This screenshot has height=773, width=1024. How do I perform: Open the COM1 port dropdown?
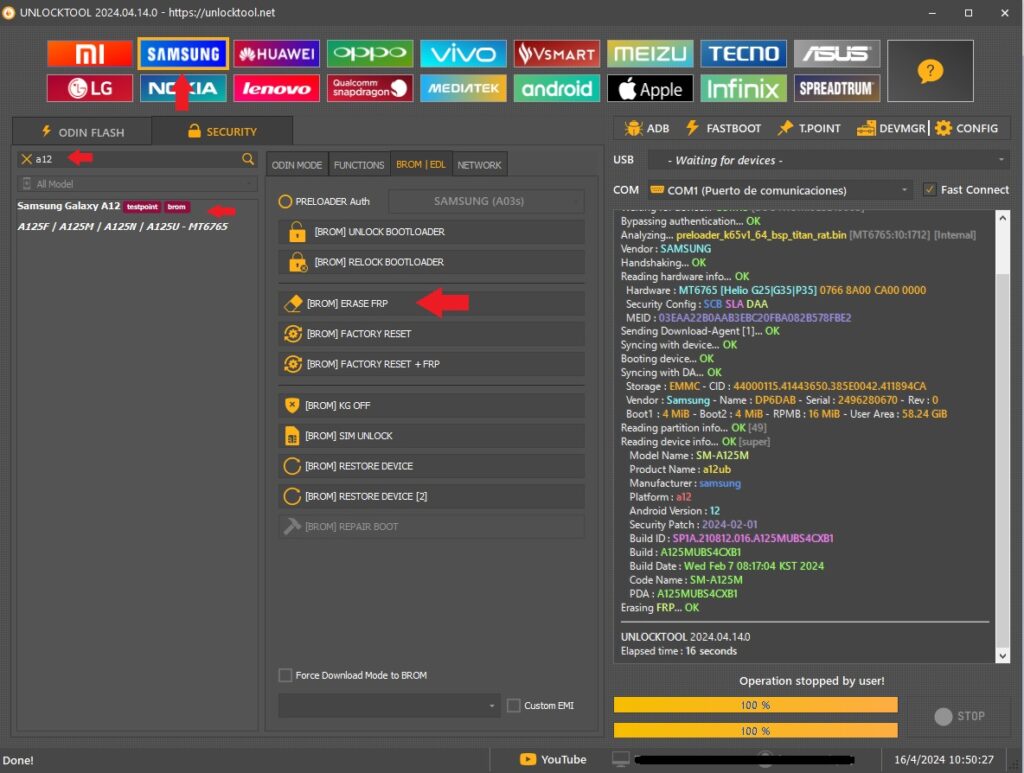tap(779, 190)
